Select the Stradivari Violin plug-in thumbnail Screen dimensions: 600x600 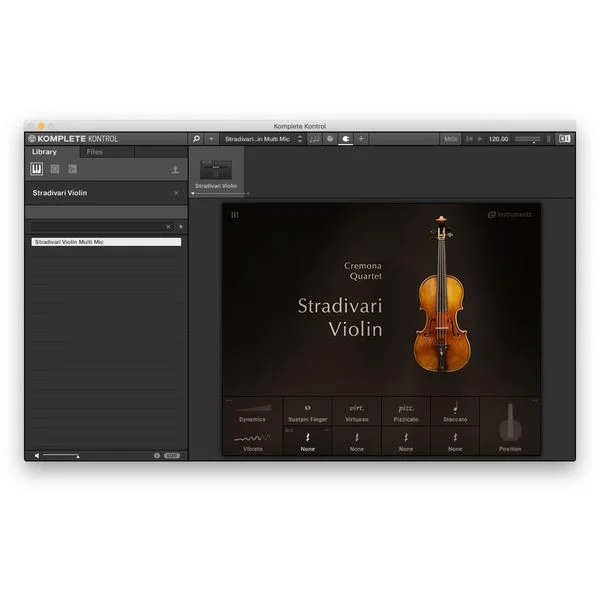216,170
